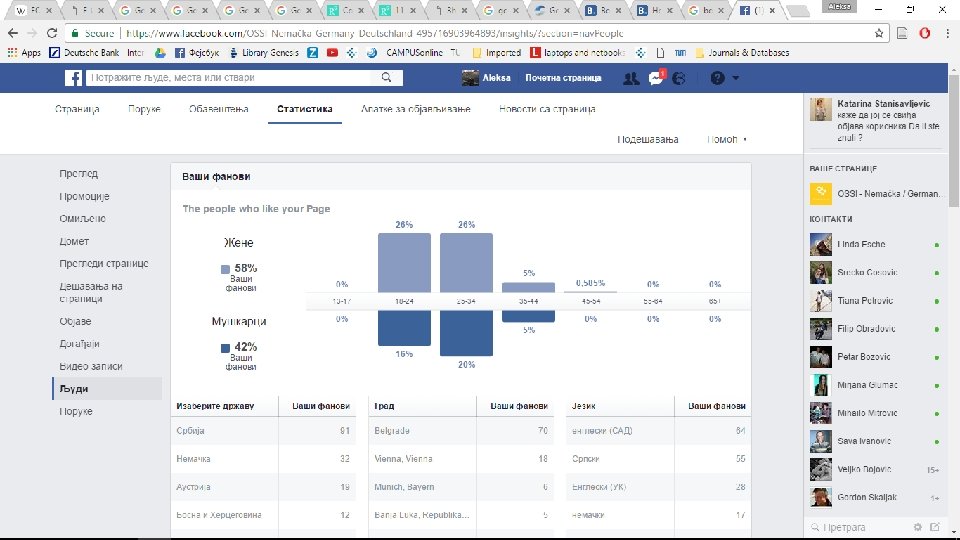Image resolution: width=960 pixels, height=540 pixels.
Task: Select Догађаји in sidebar
Action: [x=80, y=344]
